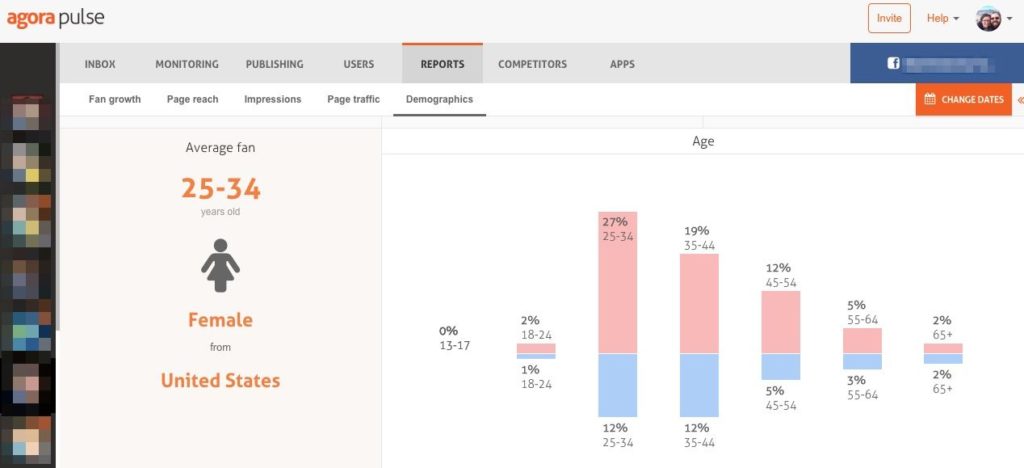The height and width of the screenshot is (468, 1024).
Task: Click the '19%' label above 35-44 bar
Action: click(696, 231)
